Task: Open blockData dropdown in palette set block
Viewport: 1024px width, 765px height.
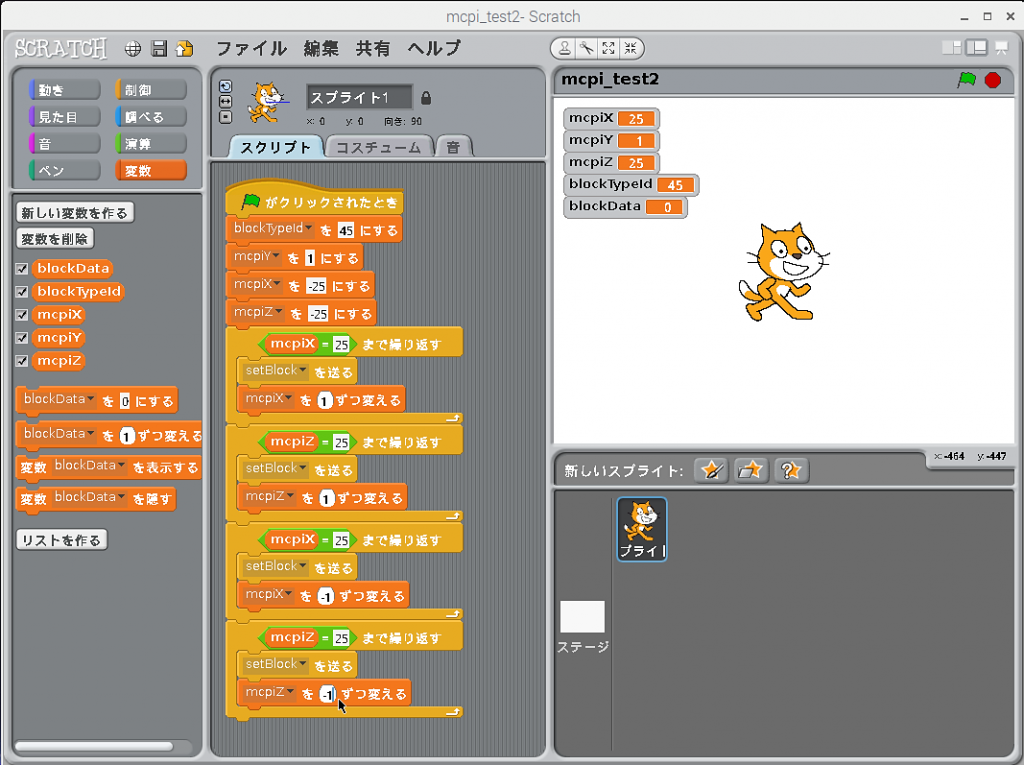Action: [91, 400]
